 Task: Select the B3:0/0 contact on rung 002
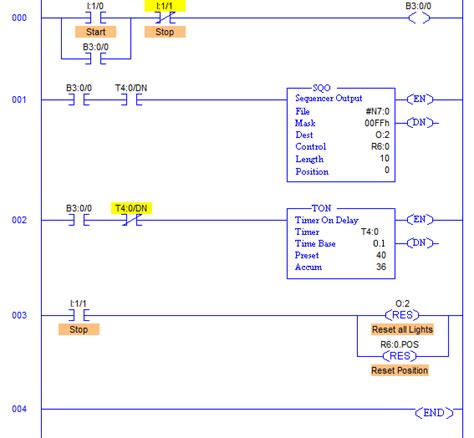[79, 220]
